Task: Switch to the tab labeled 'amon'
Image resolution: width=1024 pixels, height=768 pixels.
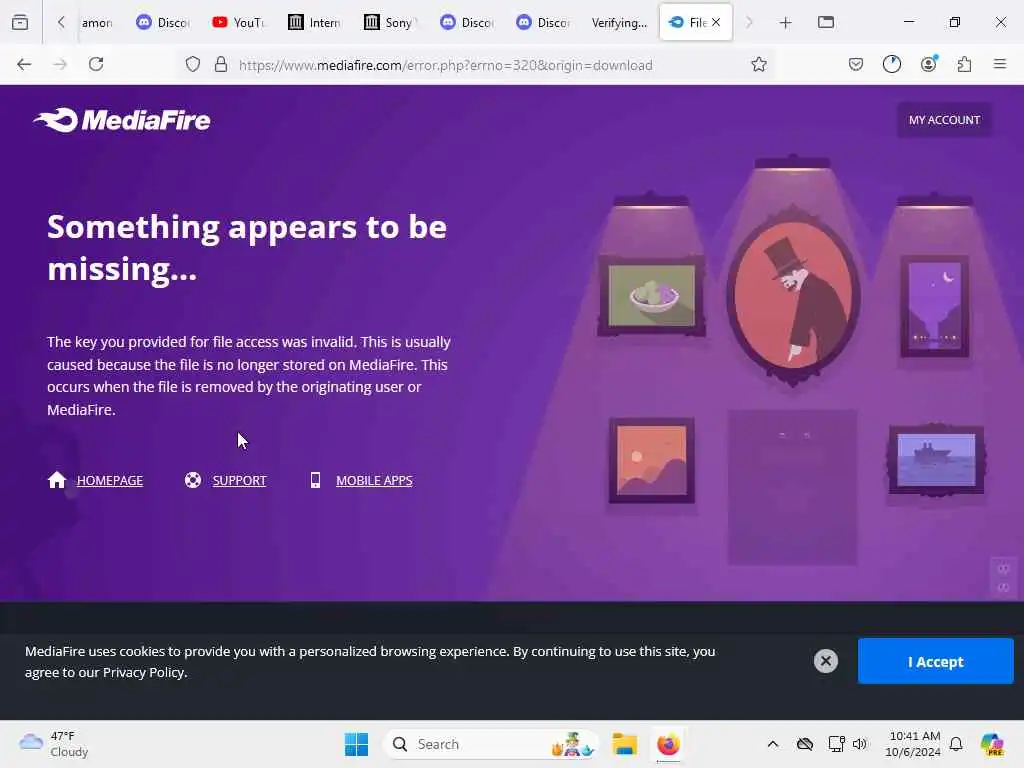Action: [98, 22]
